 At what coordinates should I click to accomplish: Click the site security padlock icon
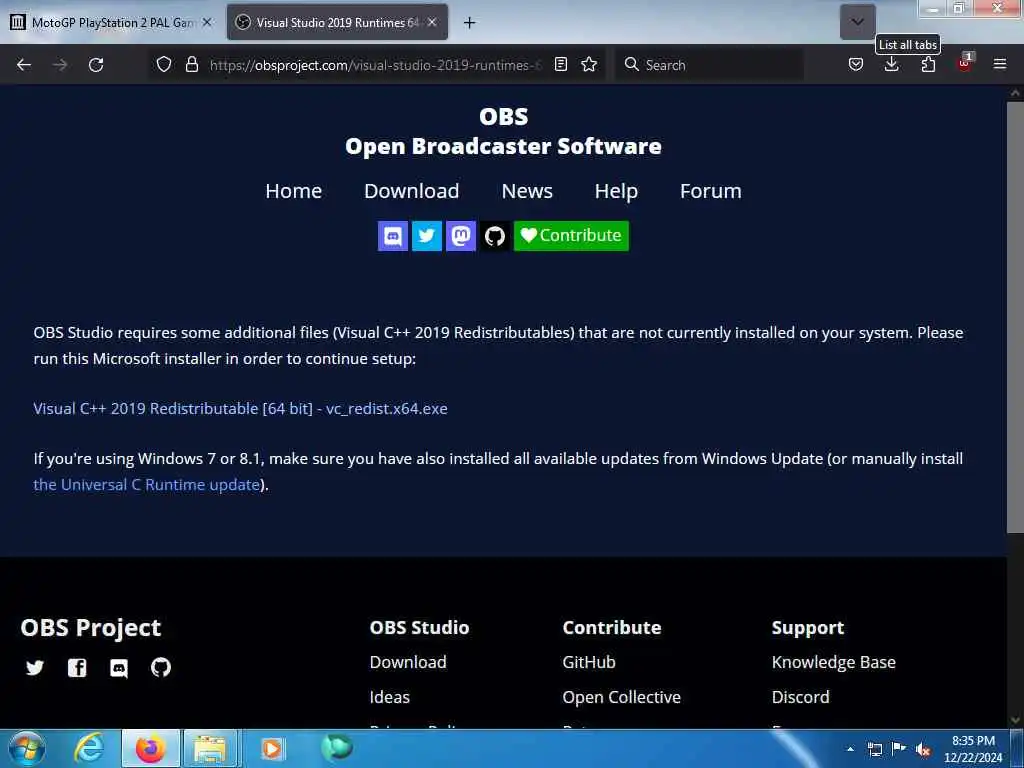191,64
